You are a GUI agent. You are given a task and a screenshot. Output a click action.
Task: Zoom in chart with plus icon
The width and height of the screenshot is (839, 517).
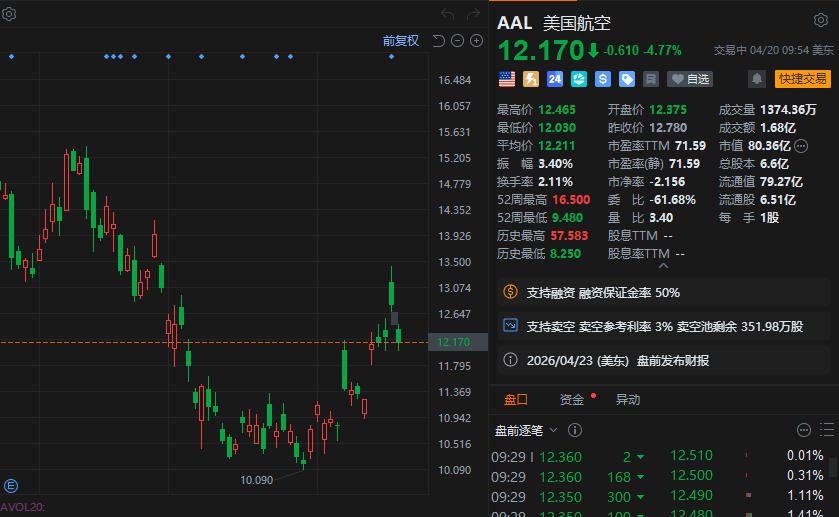pos(476,41)
